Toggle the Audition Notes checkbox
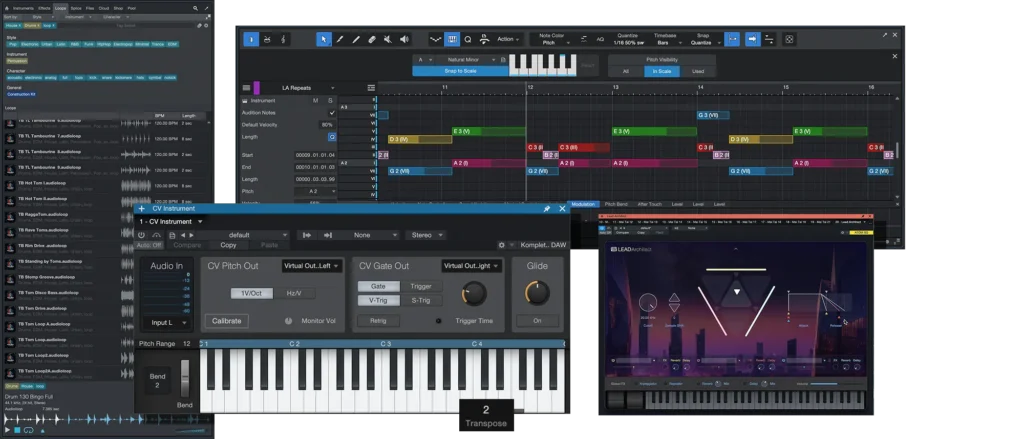1024x439 pixels. pyautogui.click(x=332, y=112)
